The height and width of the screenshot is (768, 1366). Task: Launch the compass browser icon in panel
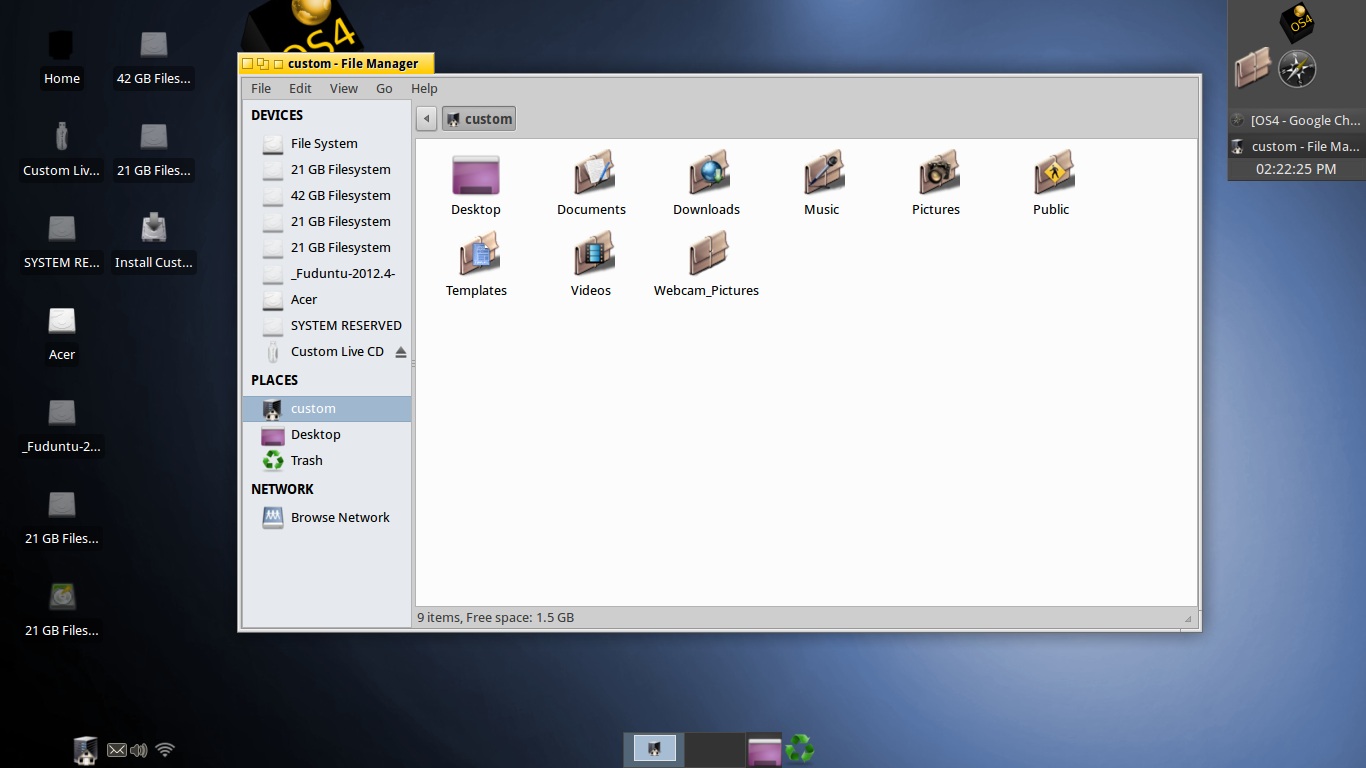click(1297, 68)
